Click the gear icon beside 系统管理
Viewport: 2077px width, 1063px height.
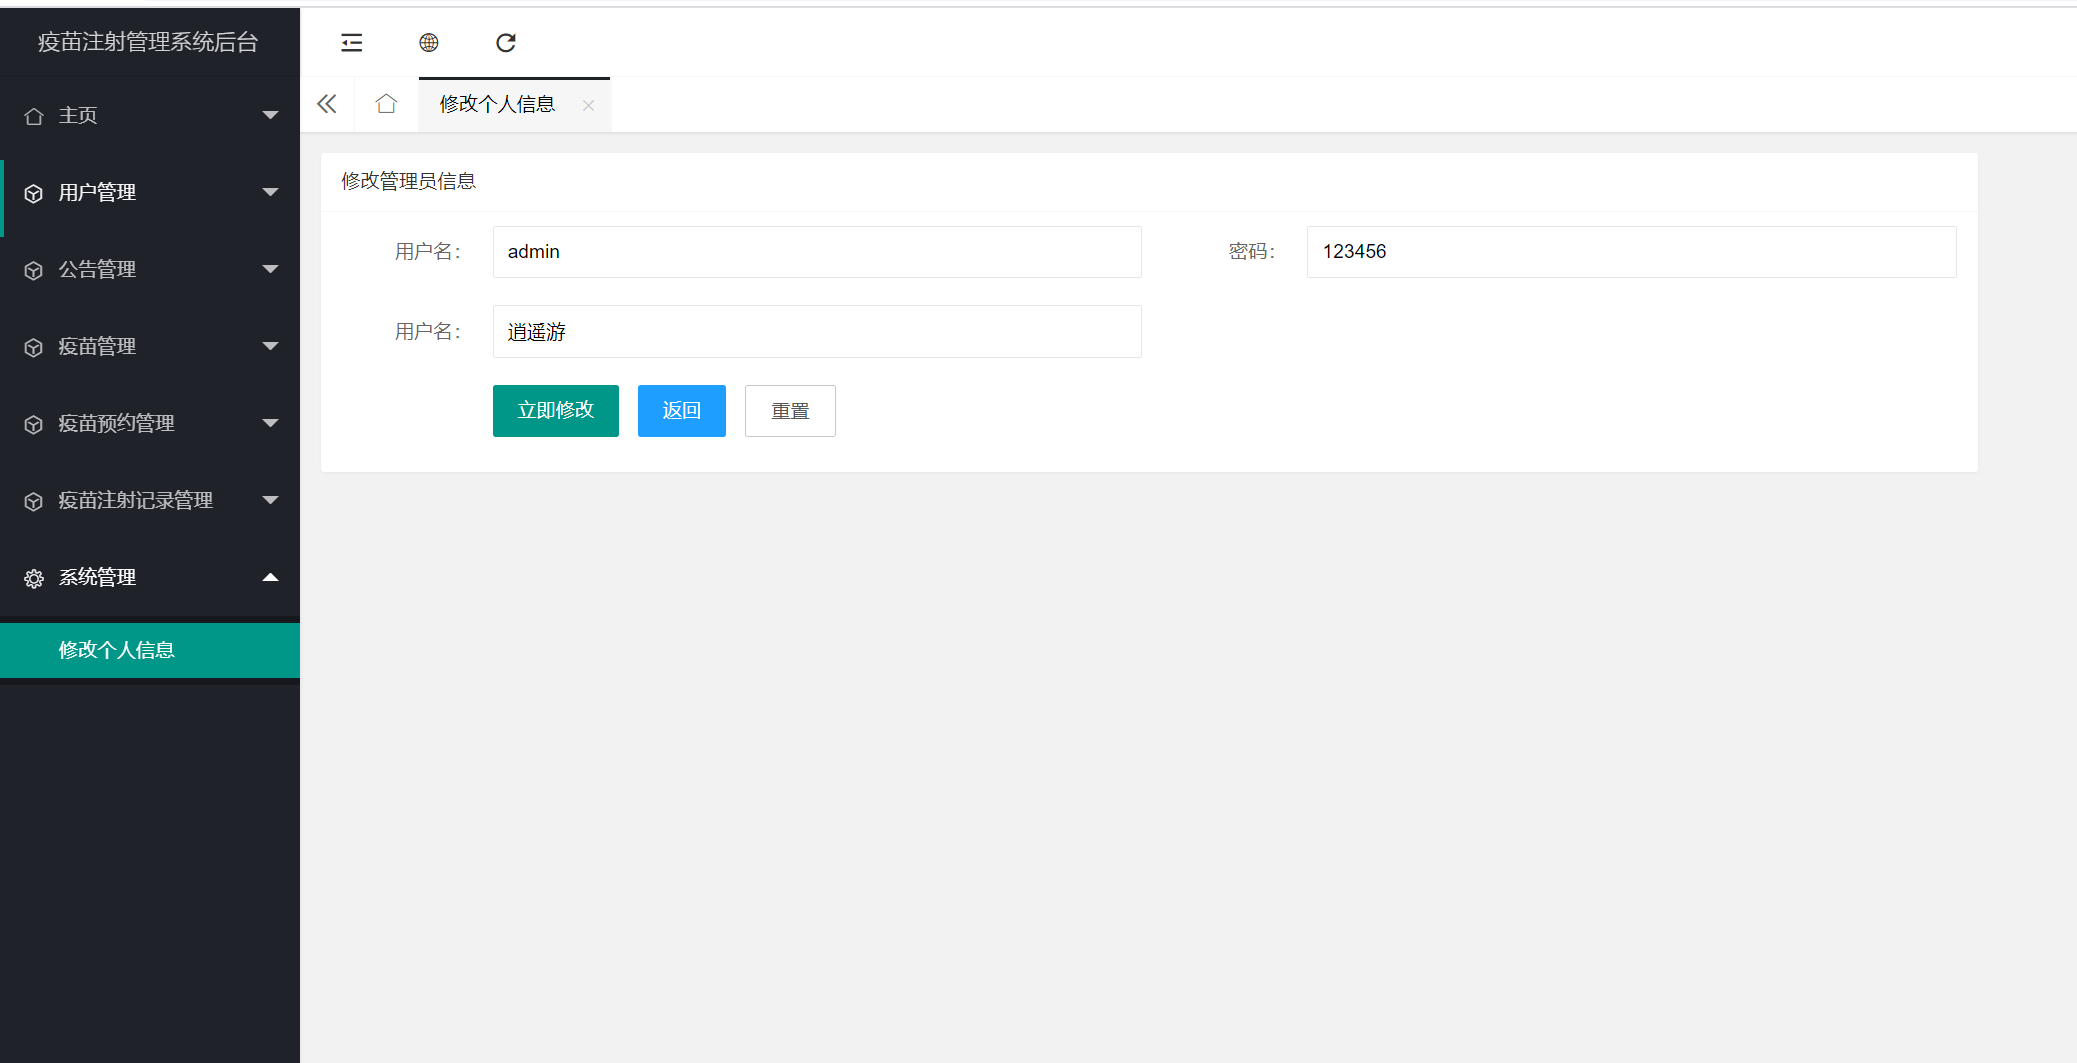coord(34,578)
